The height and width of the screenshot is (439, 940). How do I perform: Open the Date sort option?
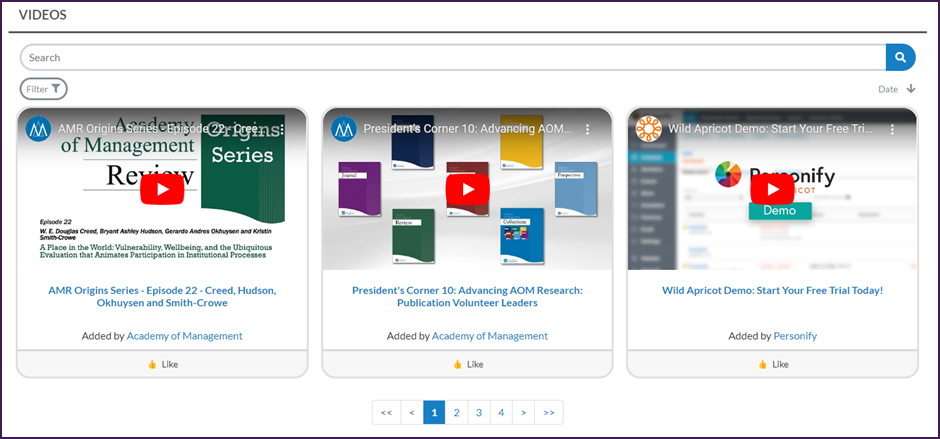888,89
